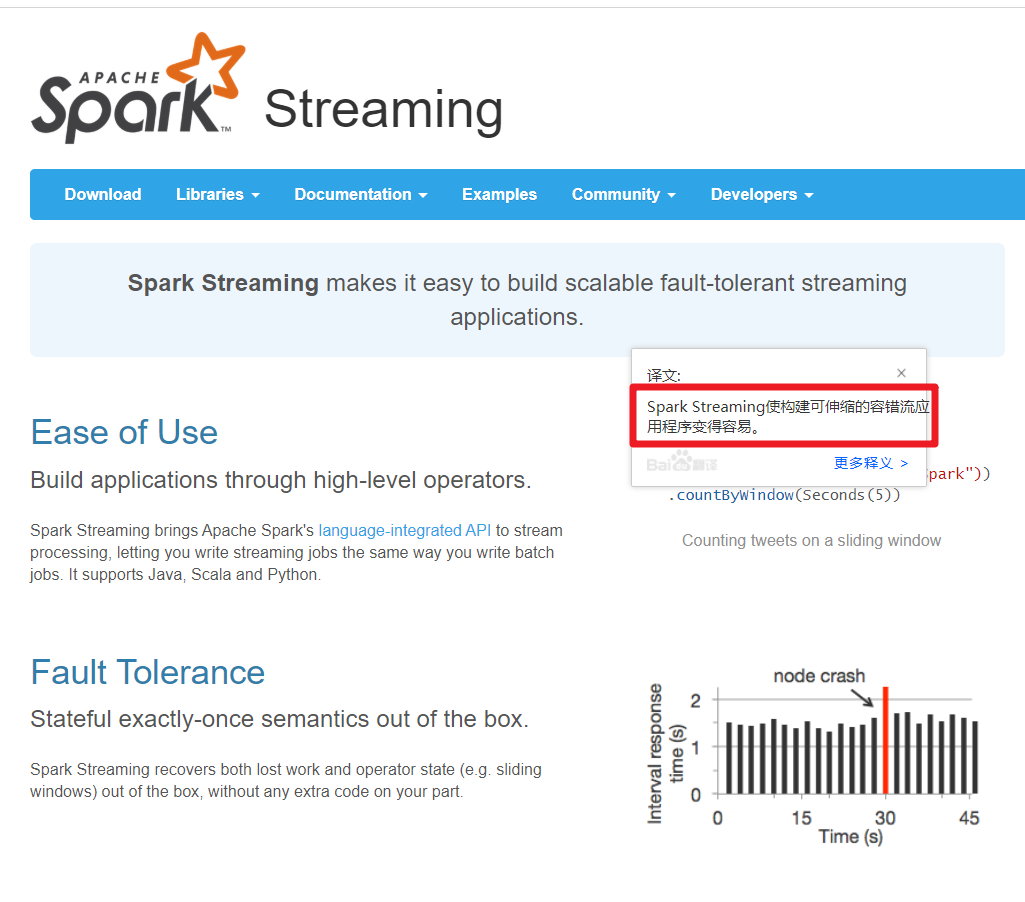This screenshot has width=1025, height=902.
Task: Expand the Documentation dropdown menu
Action: pyautogui.click(x=361, y=194)
